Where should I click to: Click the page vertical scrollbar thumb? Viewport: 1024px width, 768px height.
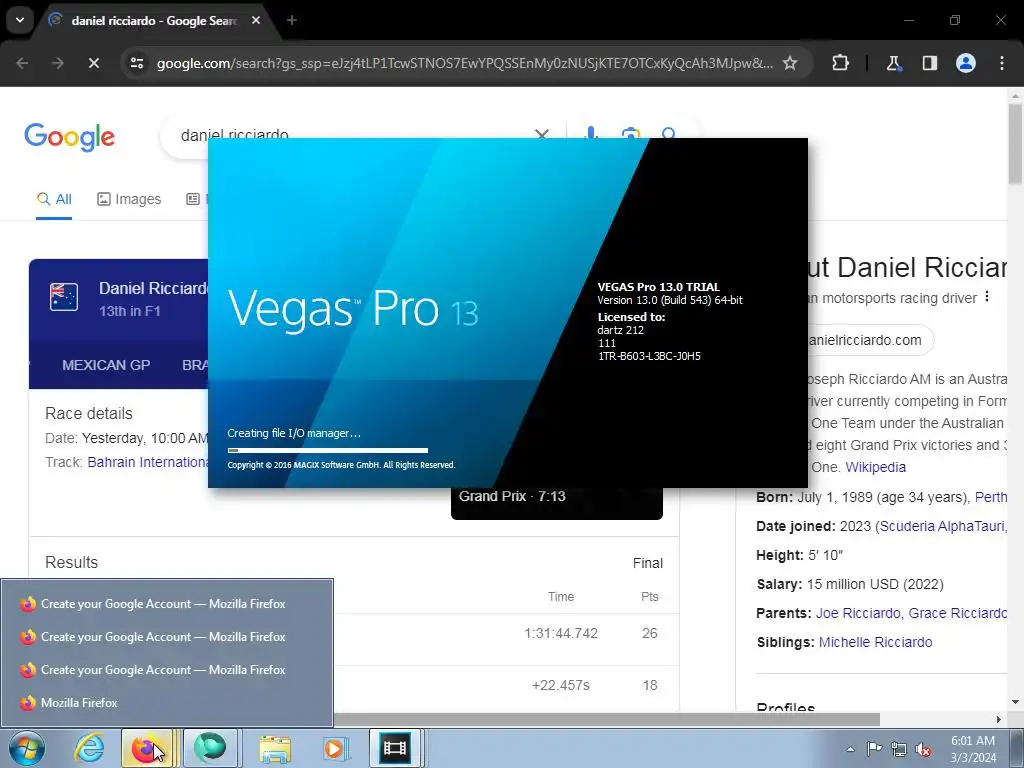pos(1016,142)
